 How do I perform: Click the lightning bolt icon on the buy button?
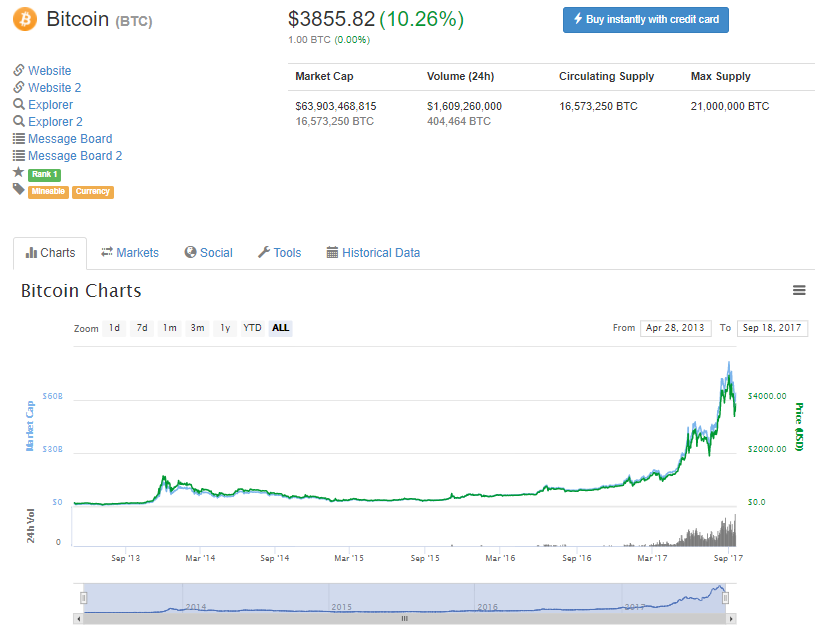(x=578, y=19)
